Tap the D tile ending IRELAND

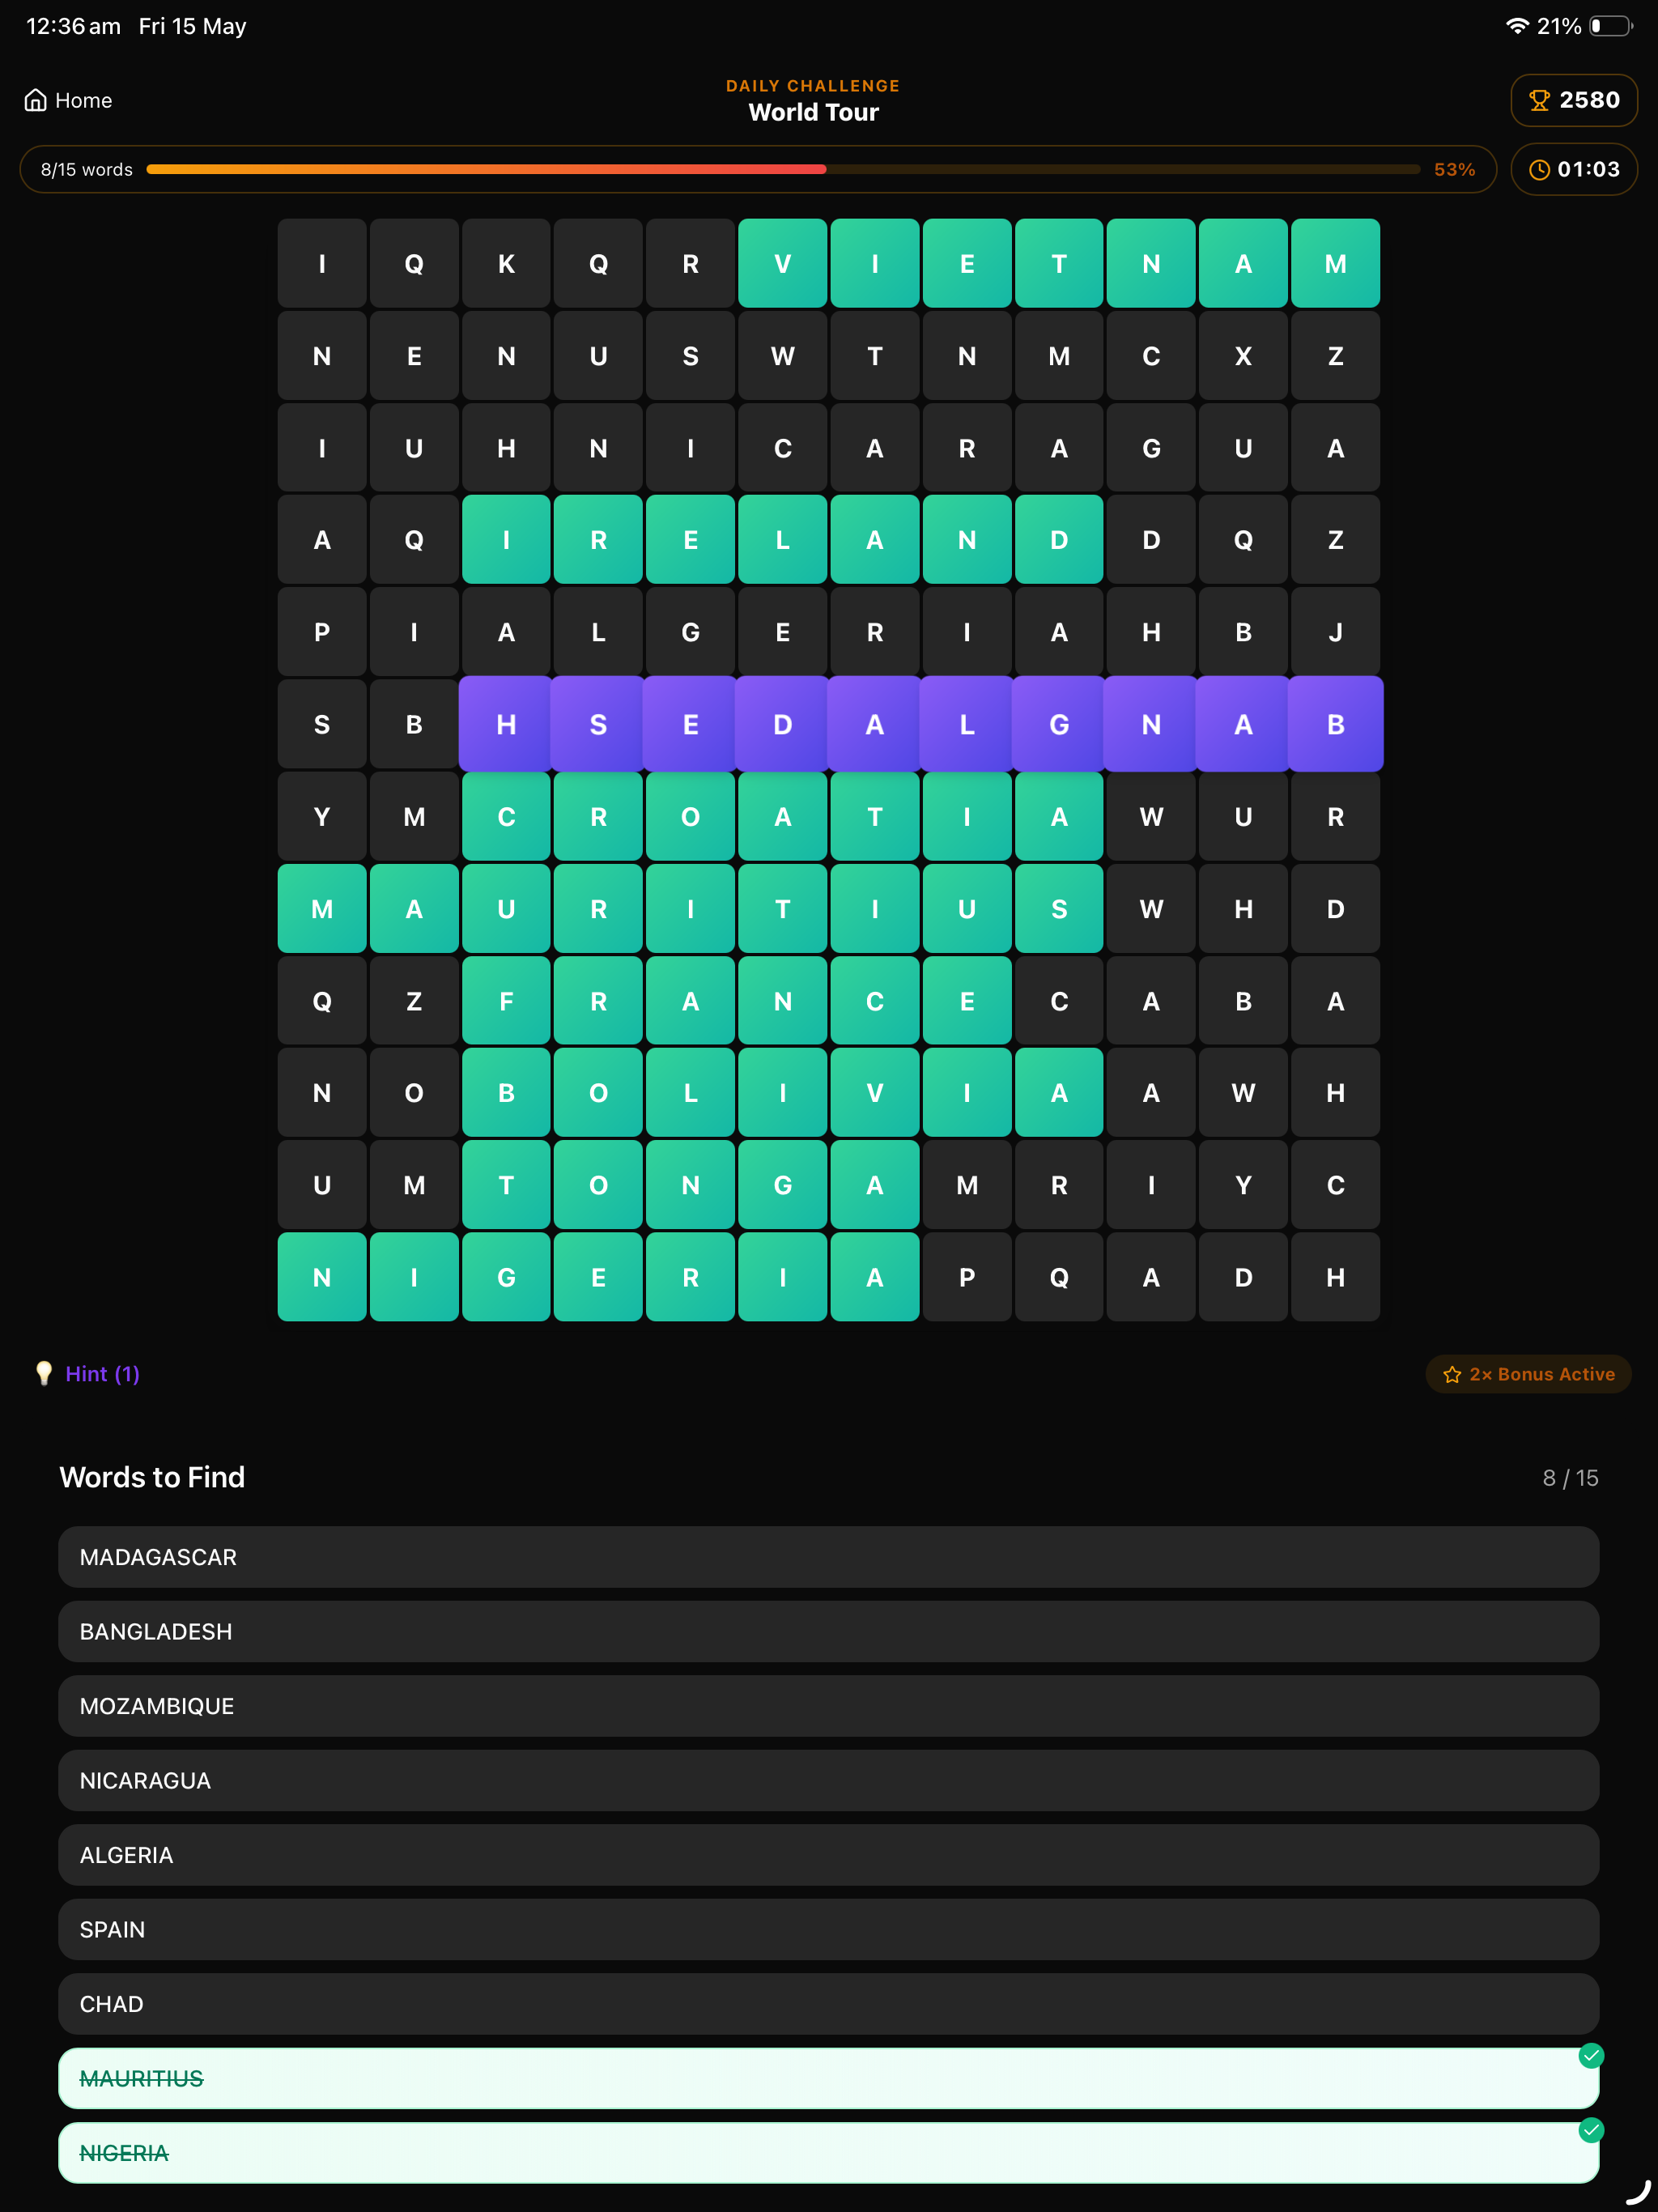pos(1059,540)
